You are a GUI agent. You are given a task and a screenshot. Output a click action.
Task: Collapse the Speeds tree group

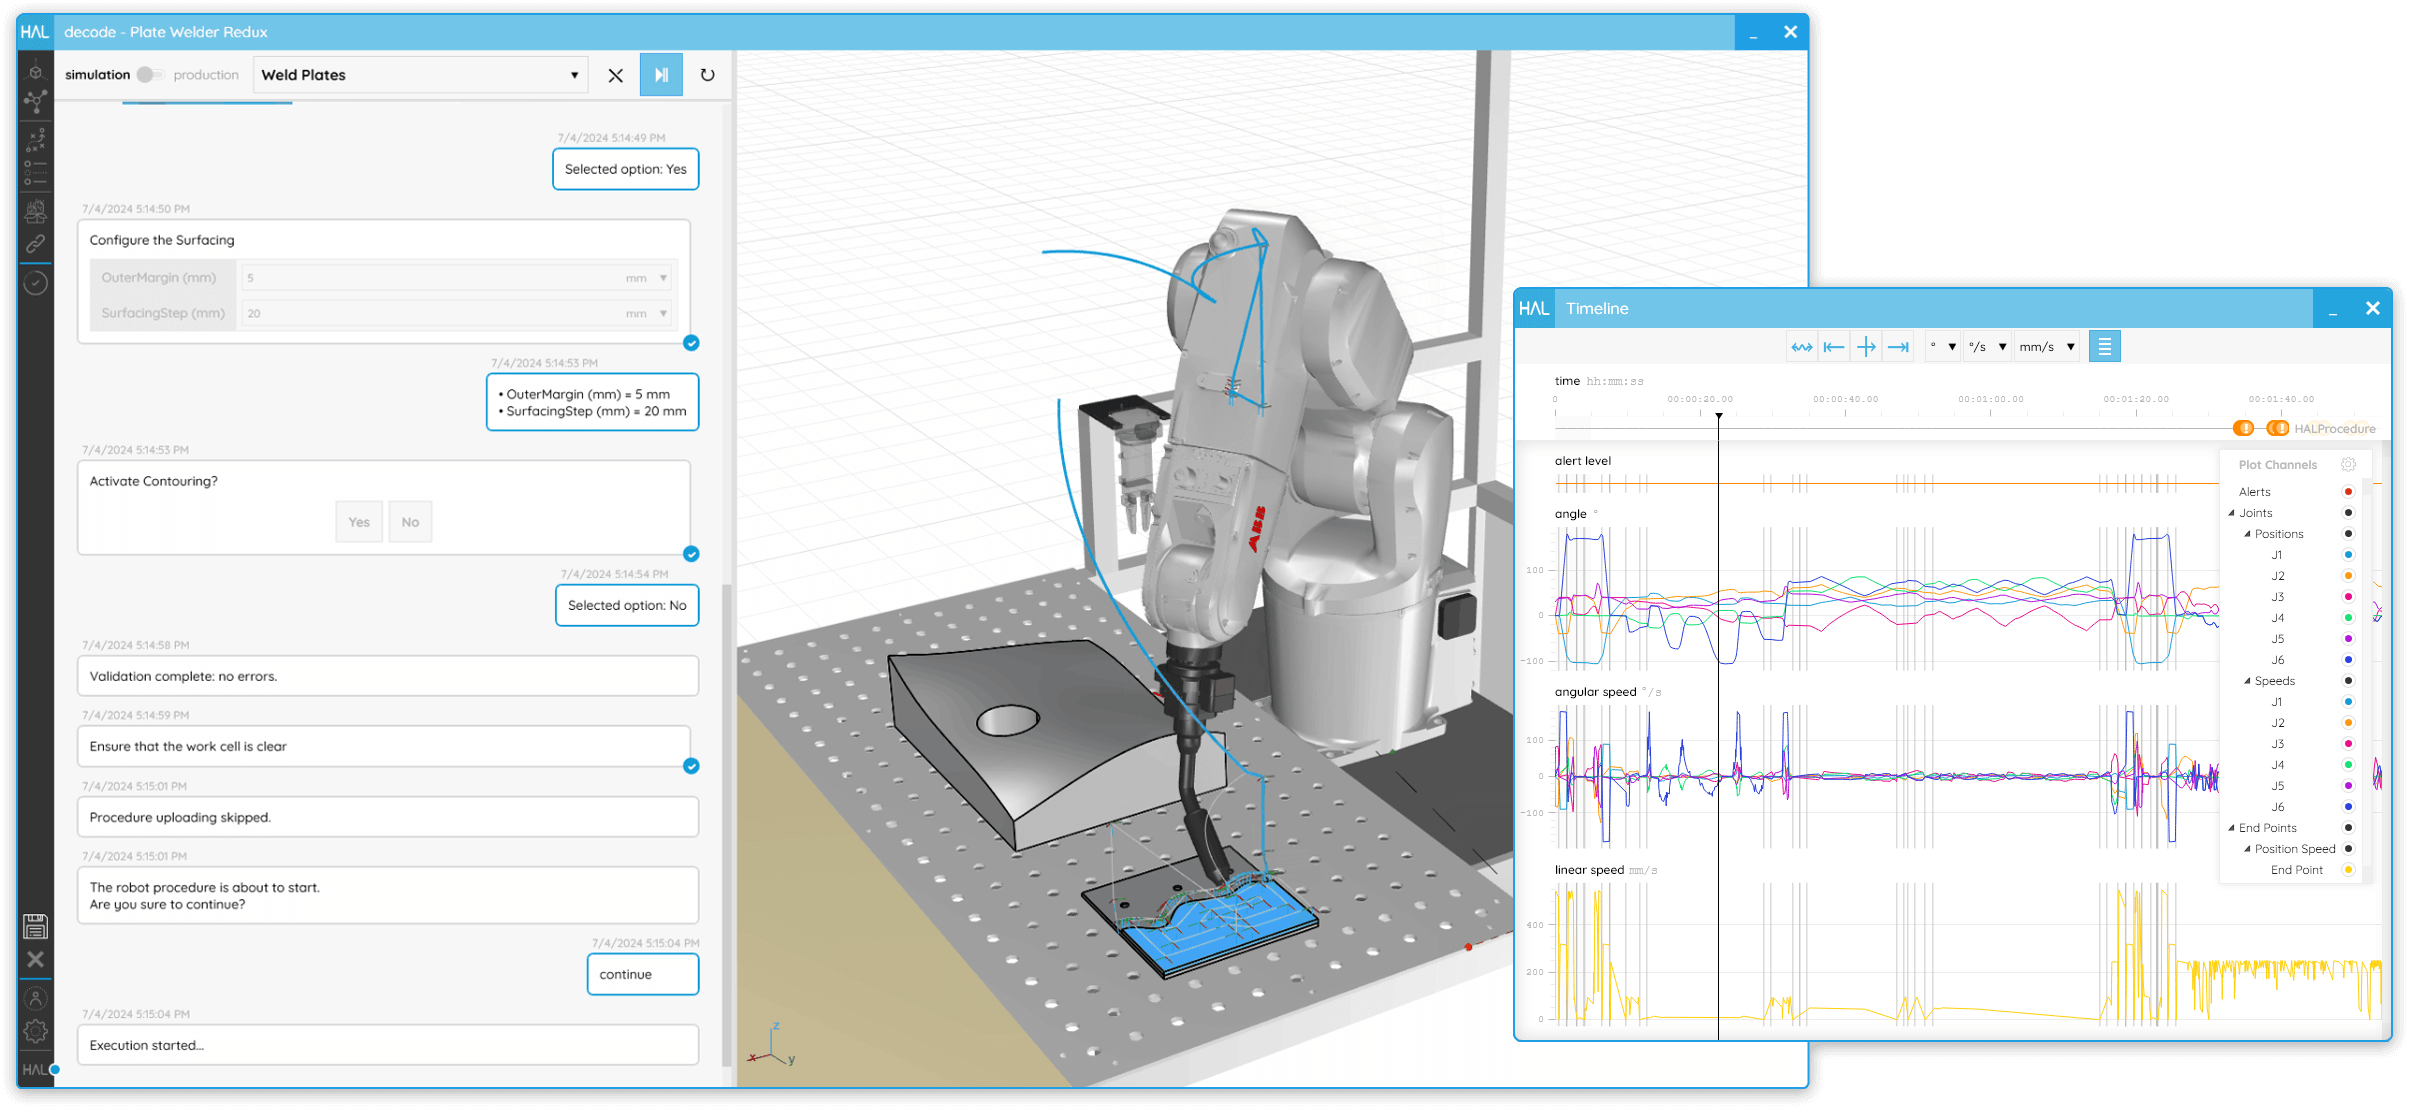click(x=2247, y=681)
